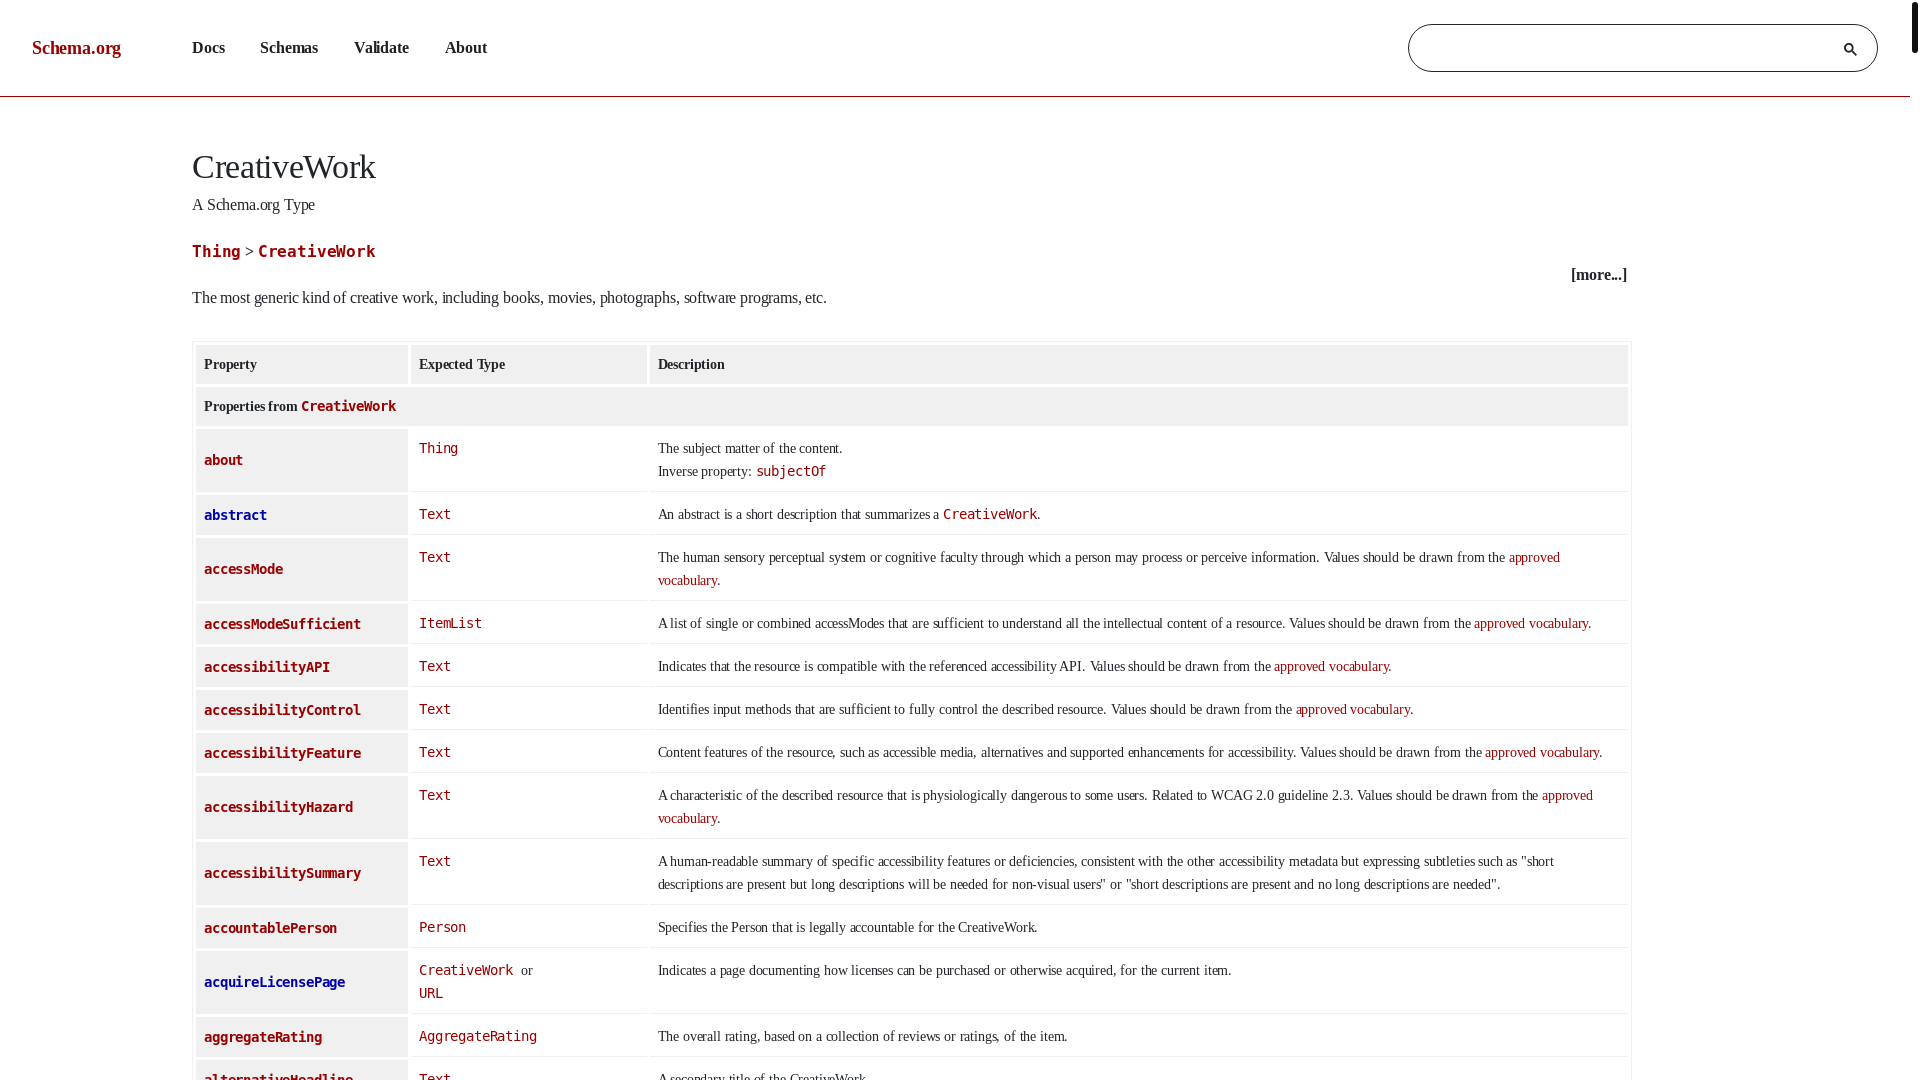Open approved vocabulary link in accessibilityHazard row

click(x=1567, y=796)
